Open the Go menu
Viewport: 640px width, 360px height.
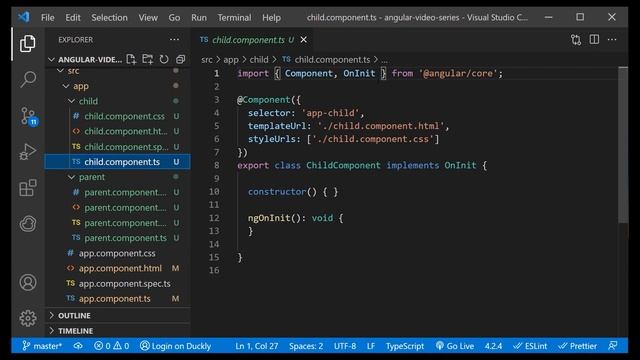coord(174,18)
